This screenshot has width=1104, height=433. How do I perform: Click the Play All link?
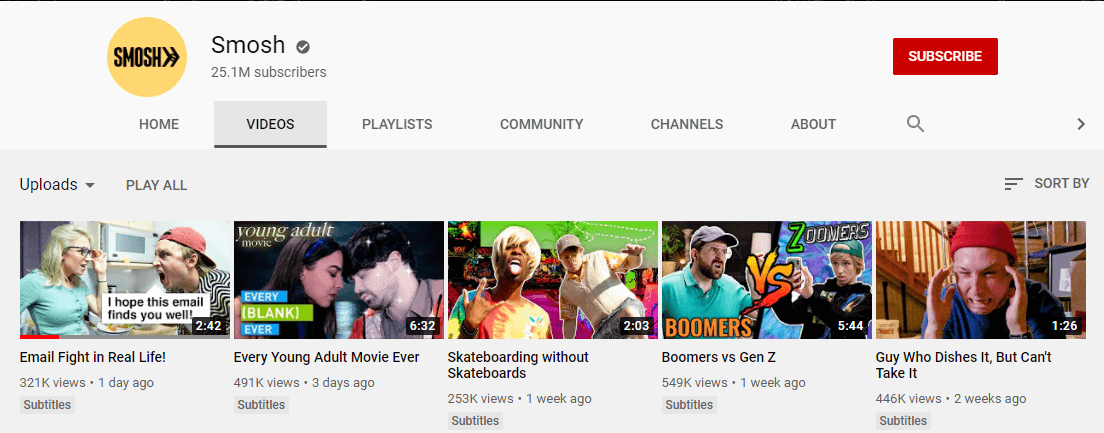tap(156, 185)
